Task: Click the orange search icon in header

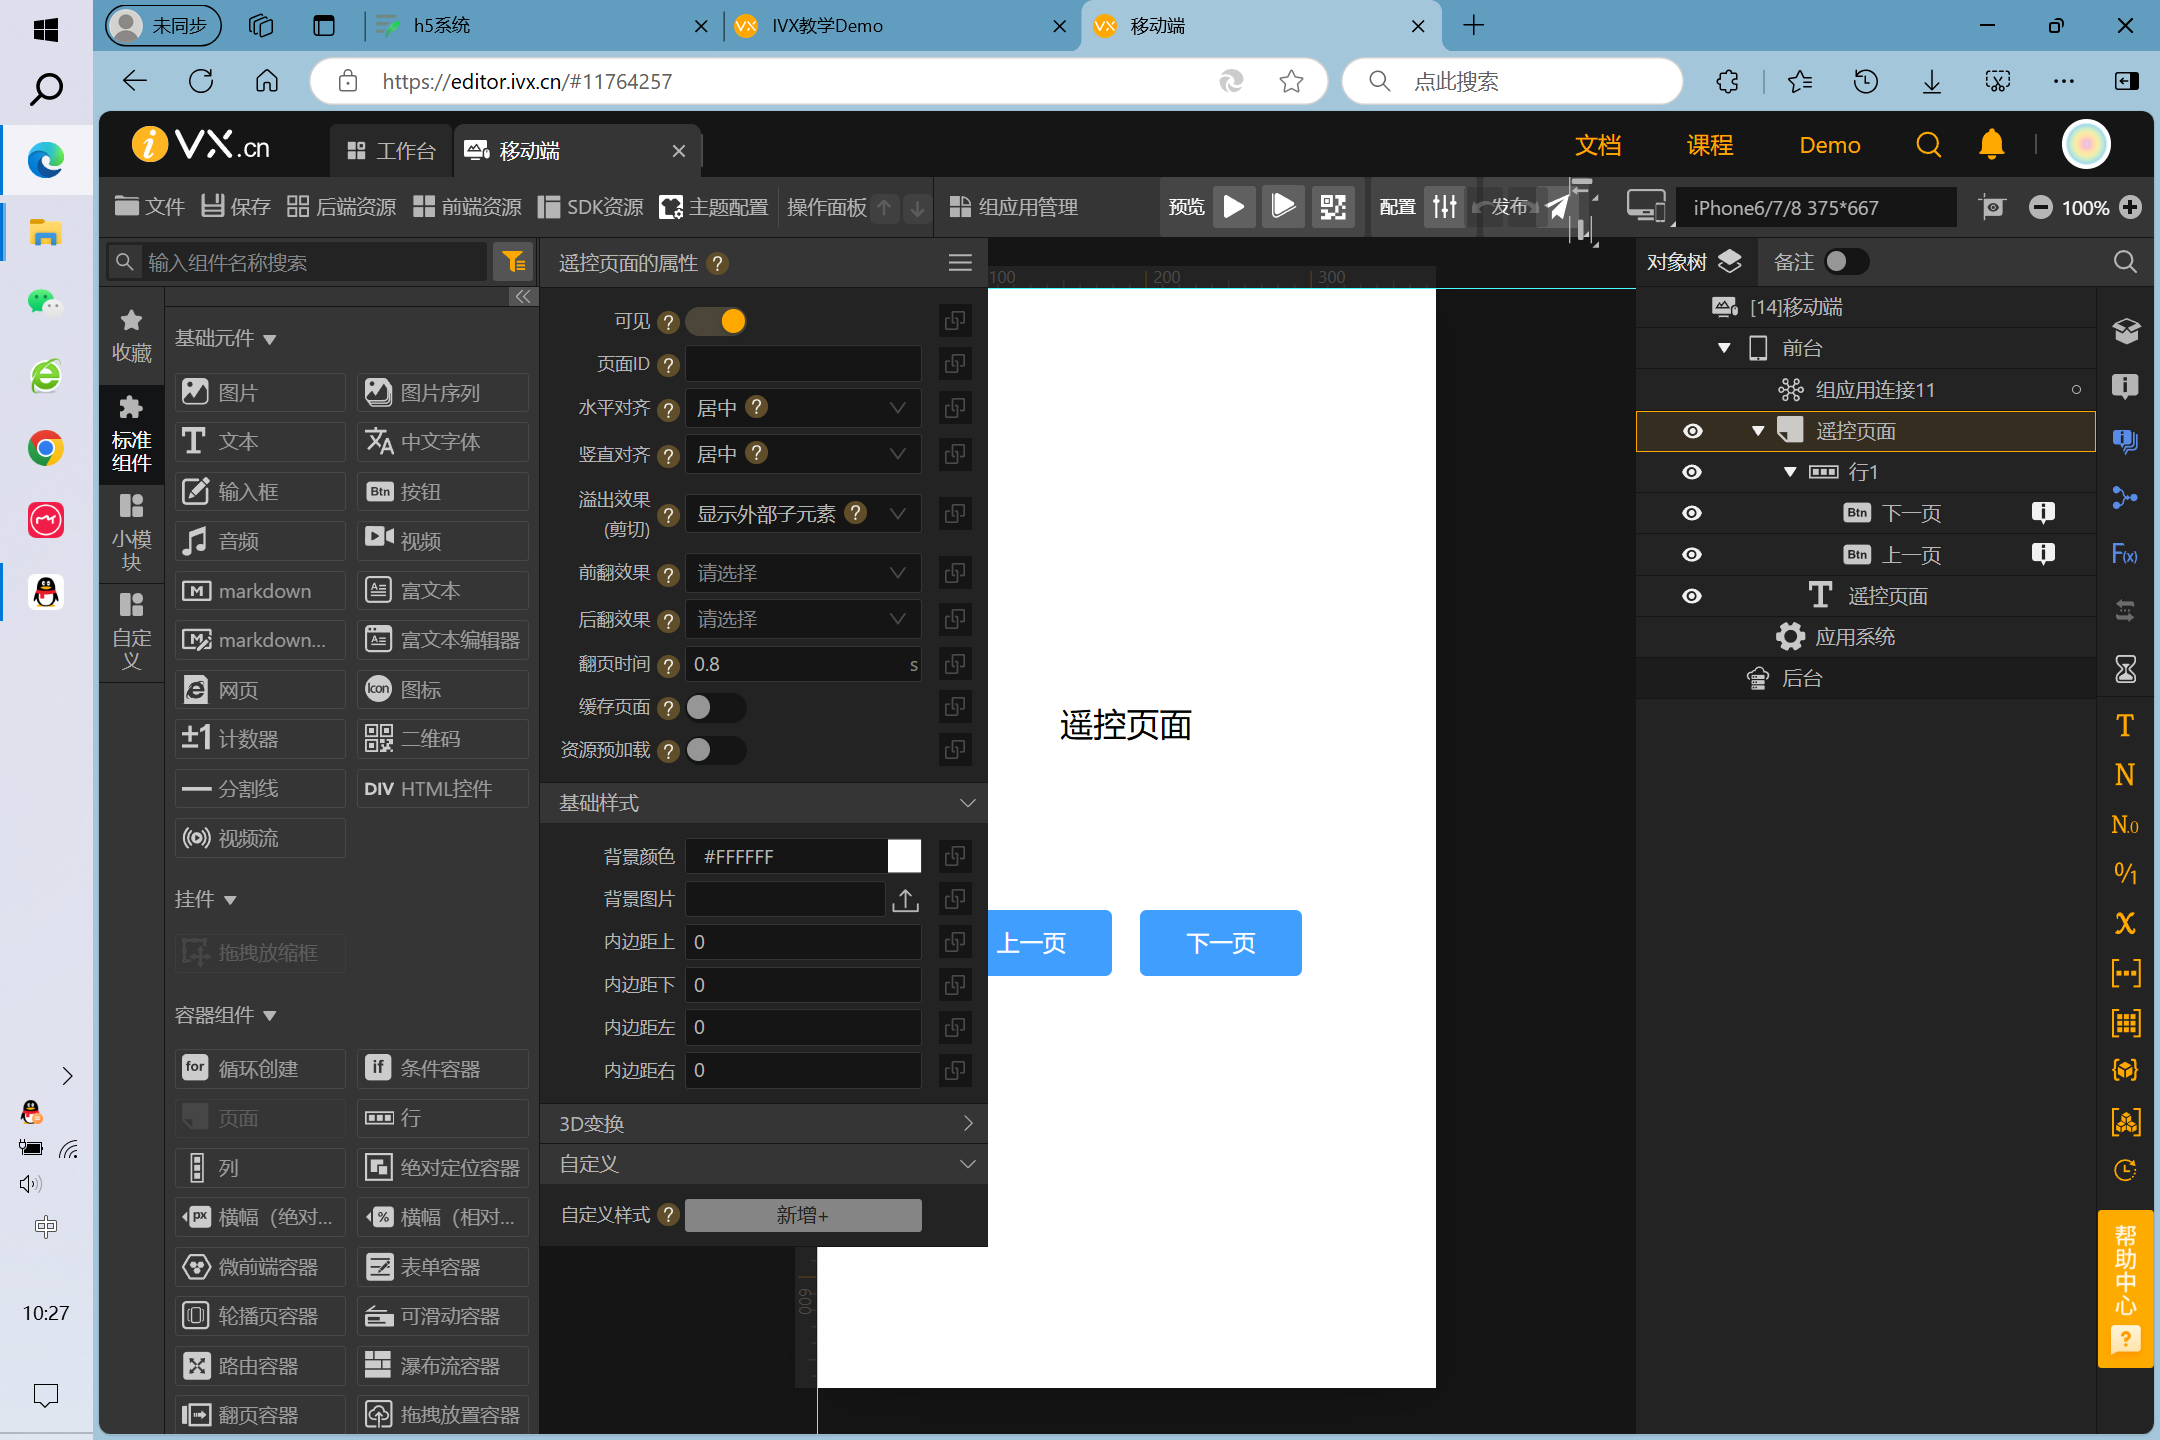Action: (x=1929, y=145)
